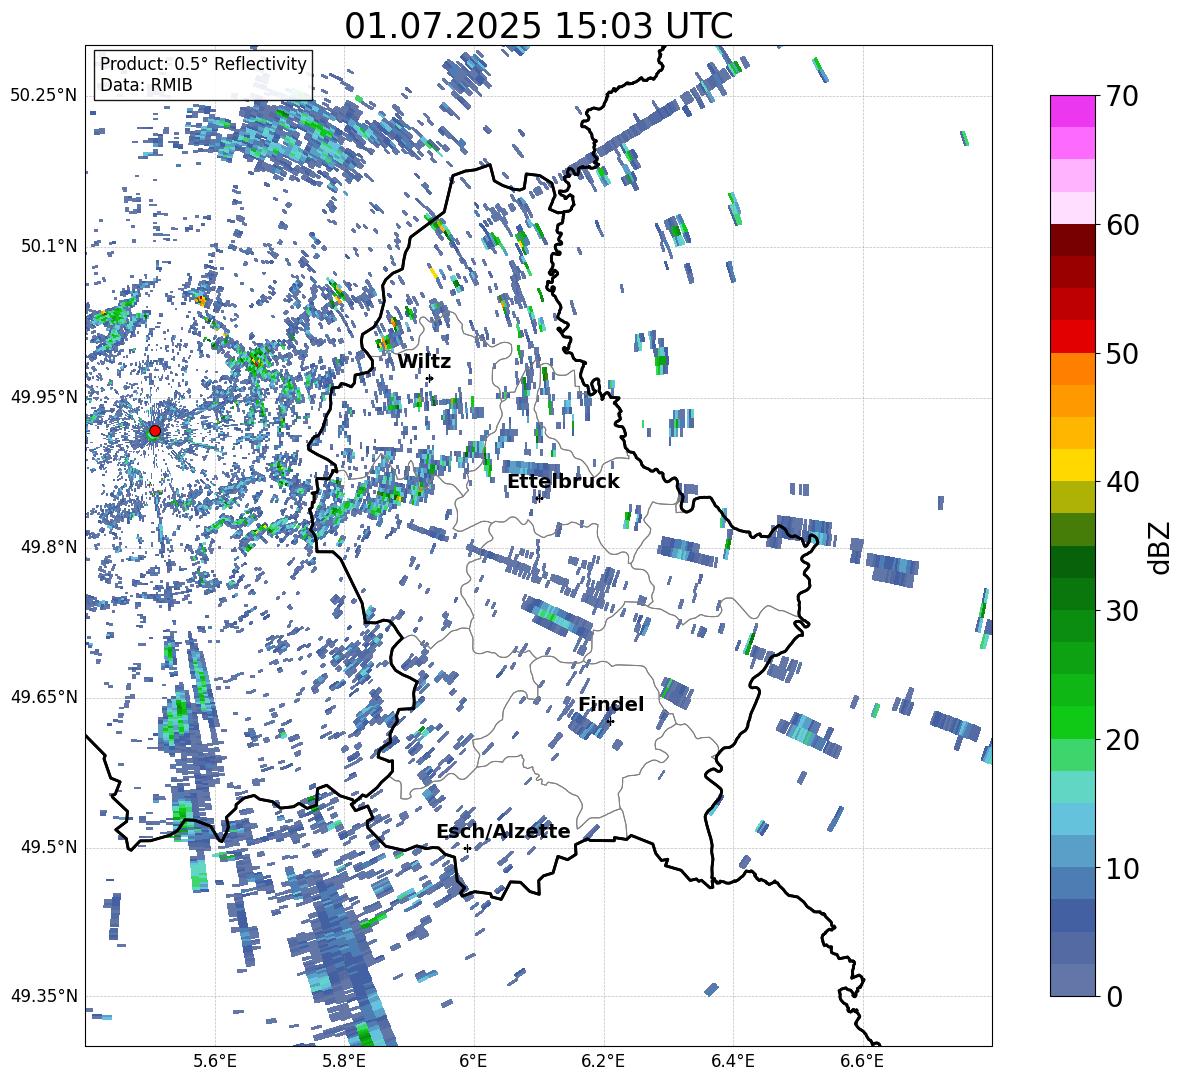Click the Wiltz location cross marker
The width and height of the screenshot is (1184, 1081).
(x=430, y=378)
